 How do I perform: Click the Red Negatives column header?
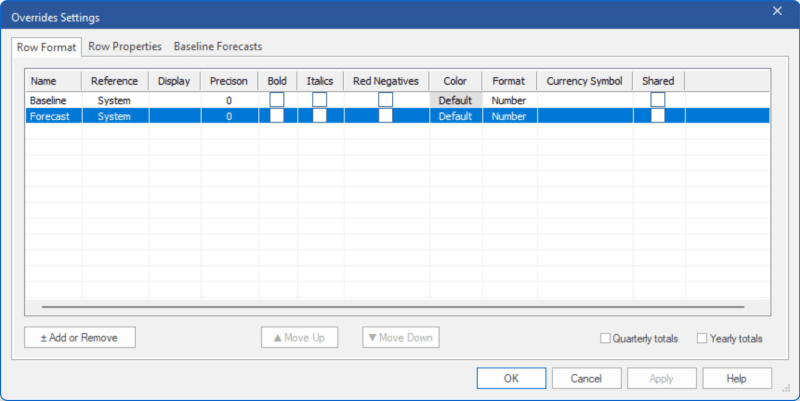coord(386,81)
